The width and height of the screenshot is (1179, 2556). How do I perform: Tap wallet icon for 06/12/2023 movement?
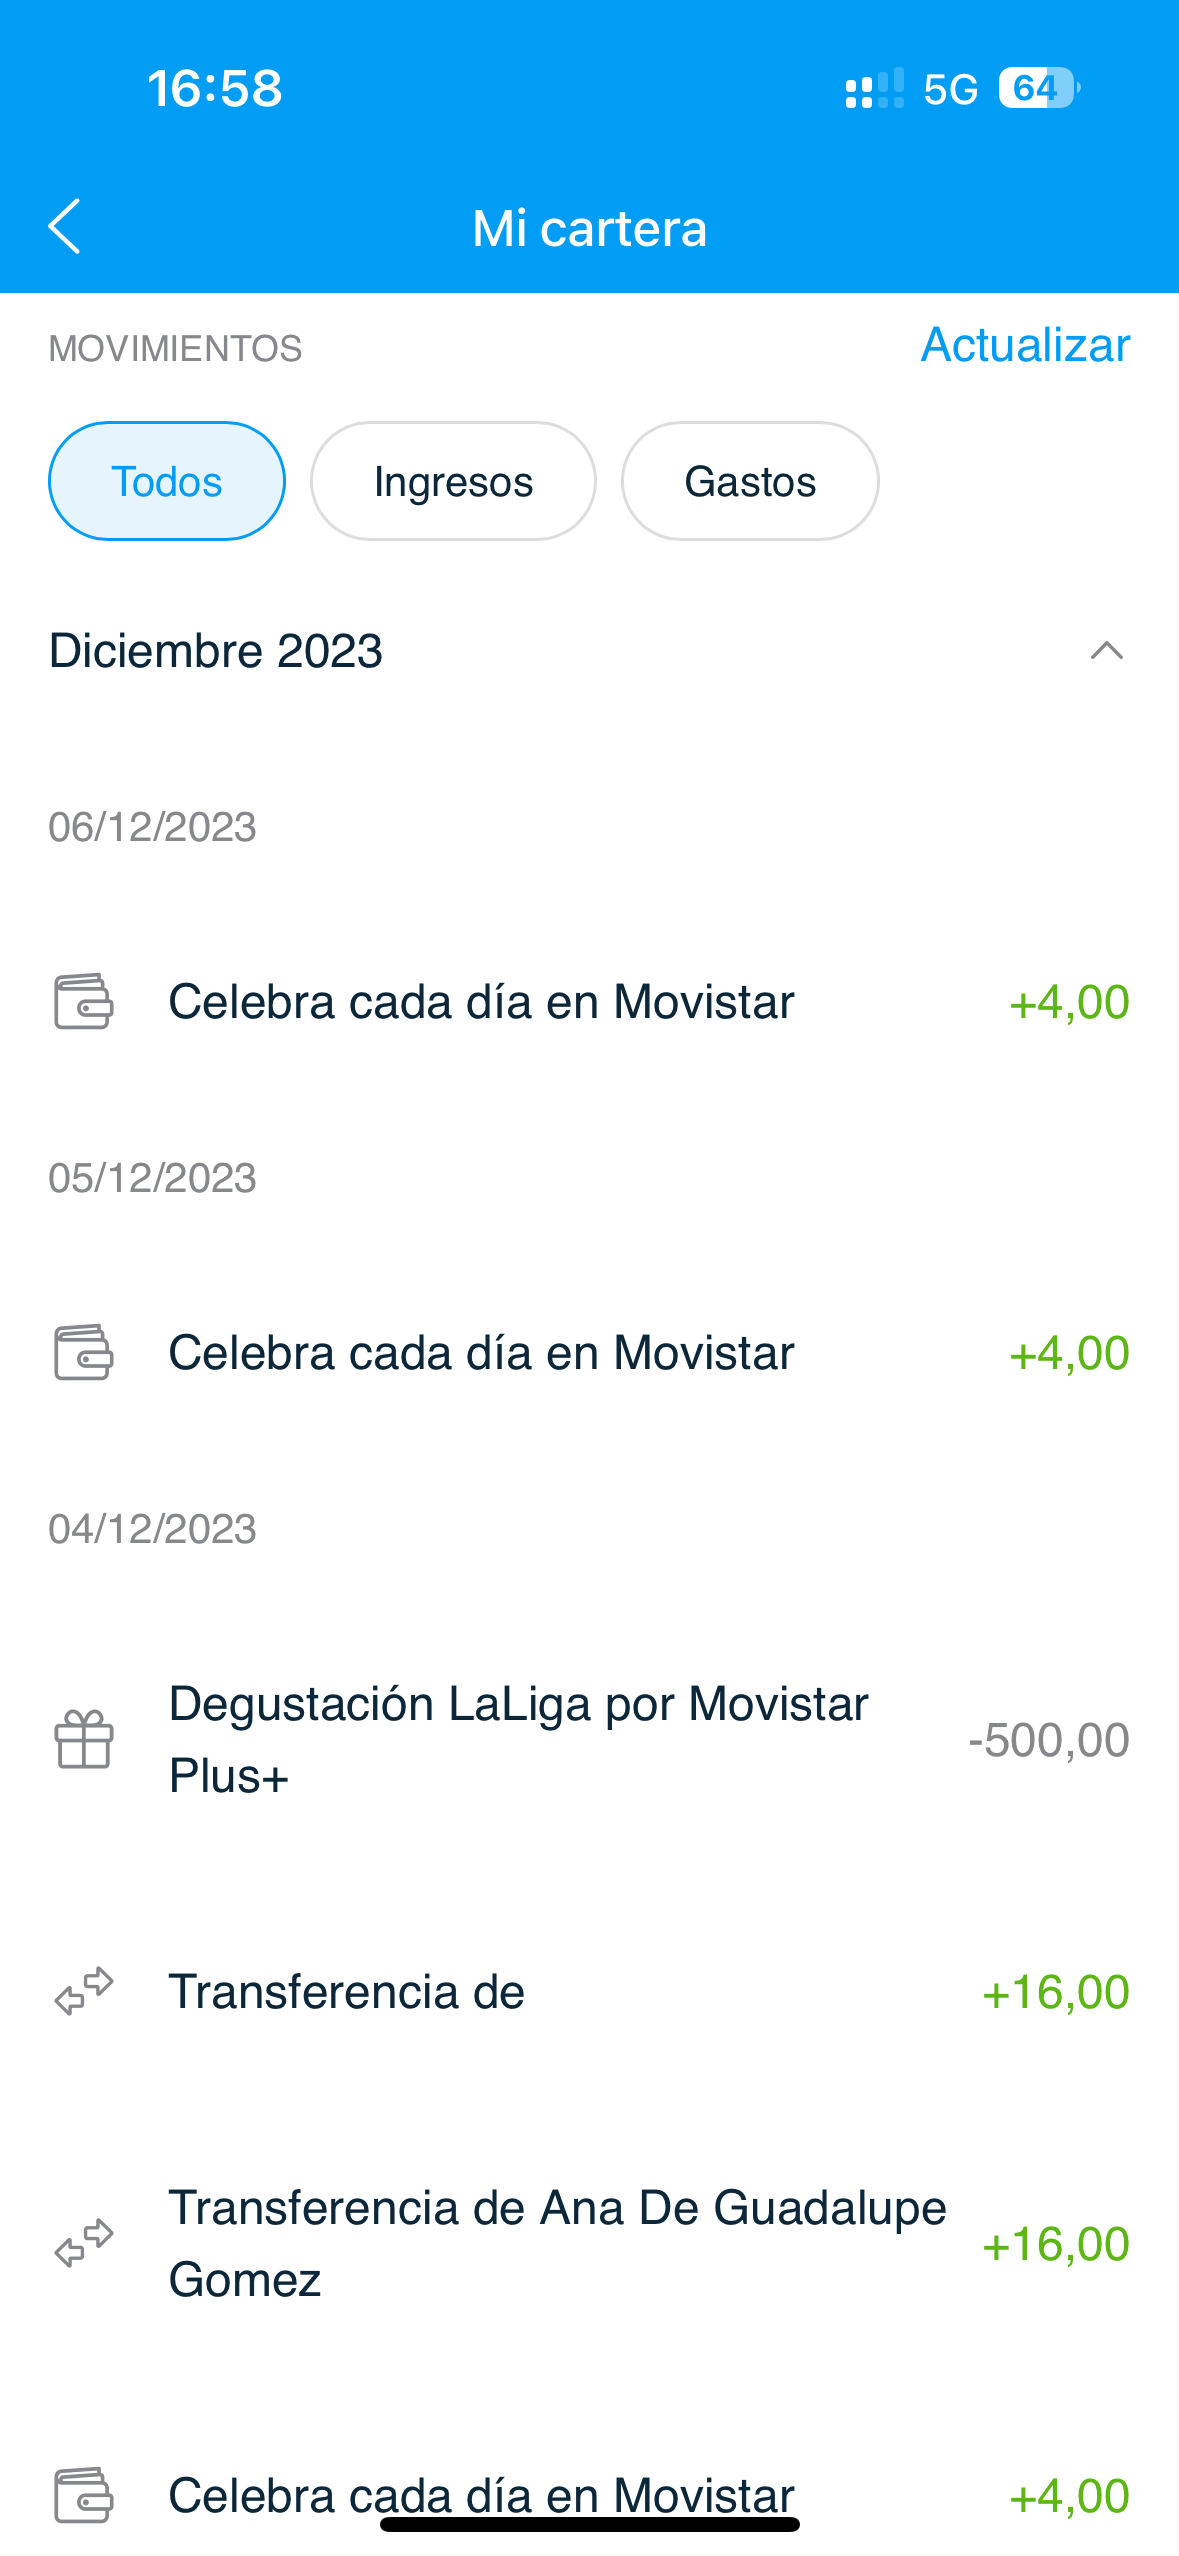click(83, 1001)
